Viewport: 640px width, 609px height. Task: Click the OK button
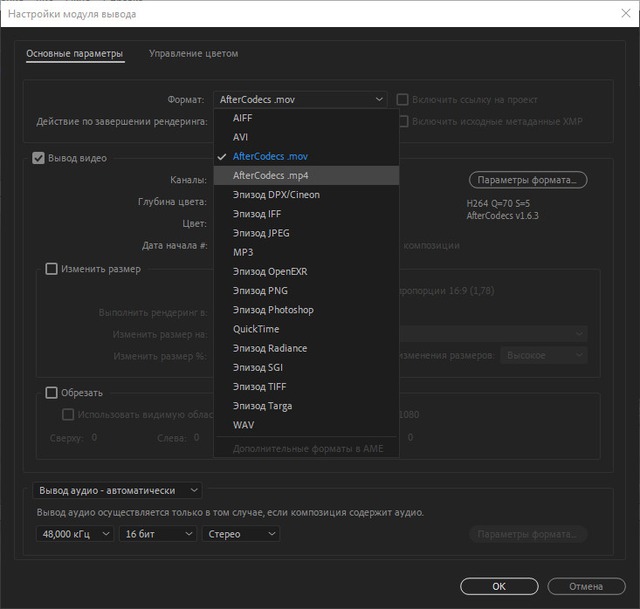(x=498, y=586)
